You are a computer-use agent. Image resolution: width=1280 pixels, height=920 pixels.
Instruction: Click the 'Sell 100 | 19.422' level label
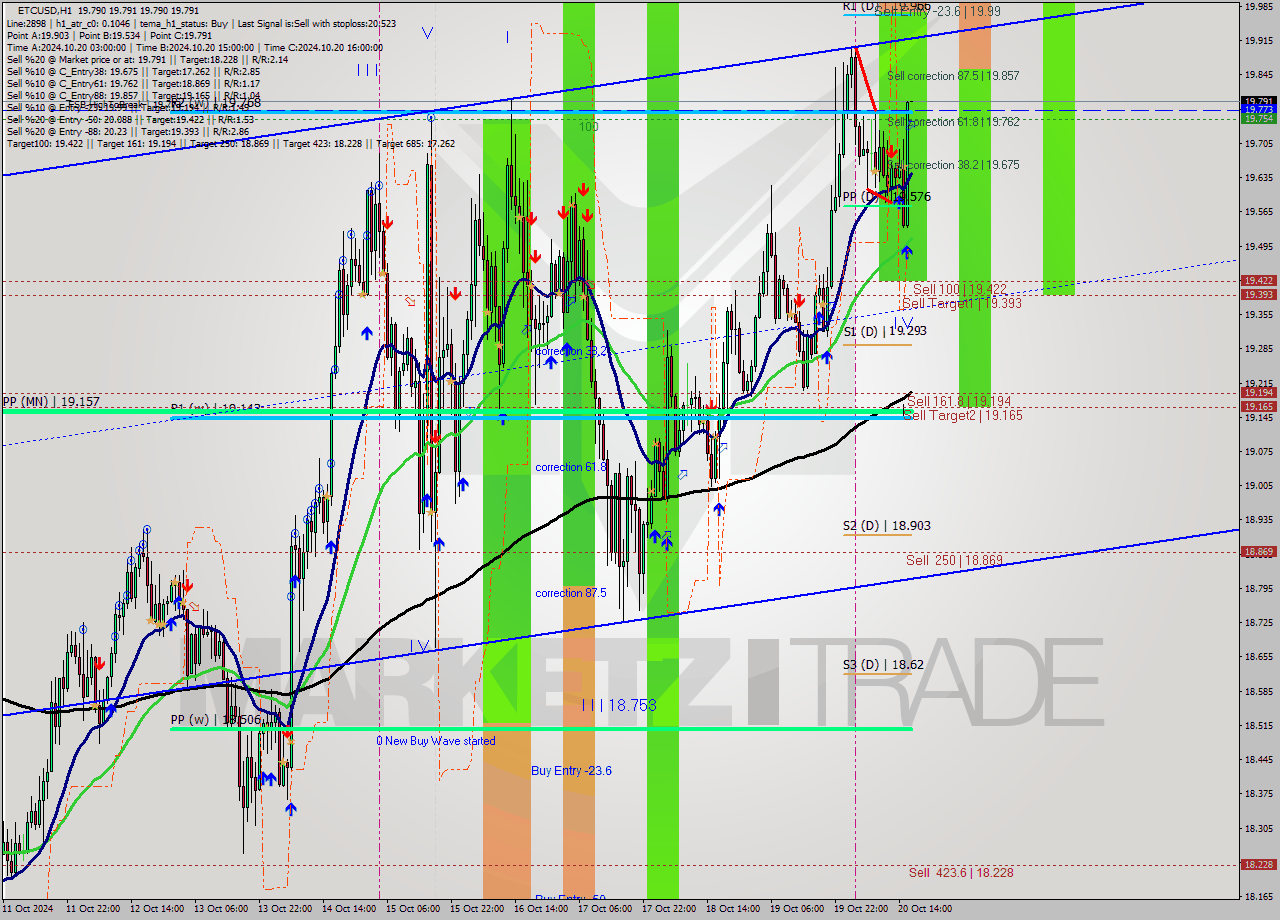[x=960, y=289]
